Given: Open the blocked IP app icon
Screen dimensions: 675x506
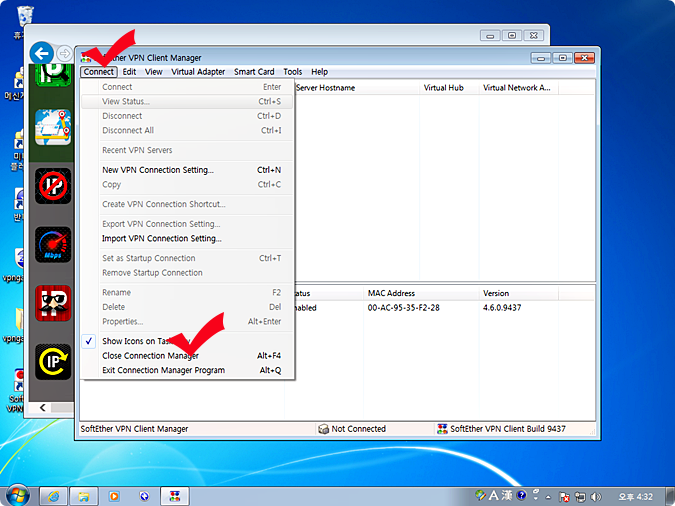Looking at the screenshot, I should coord(53,186).
